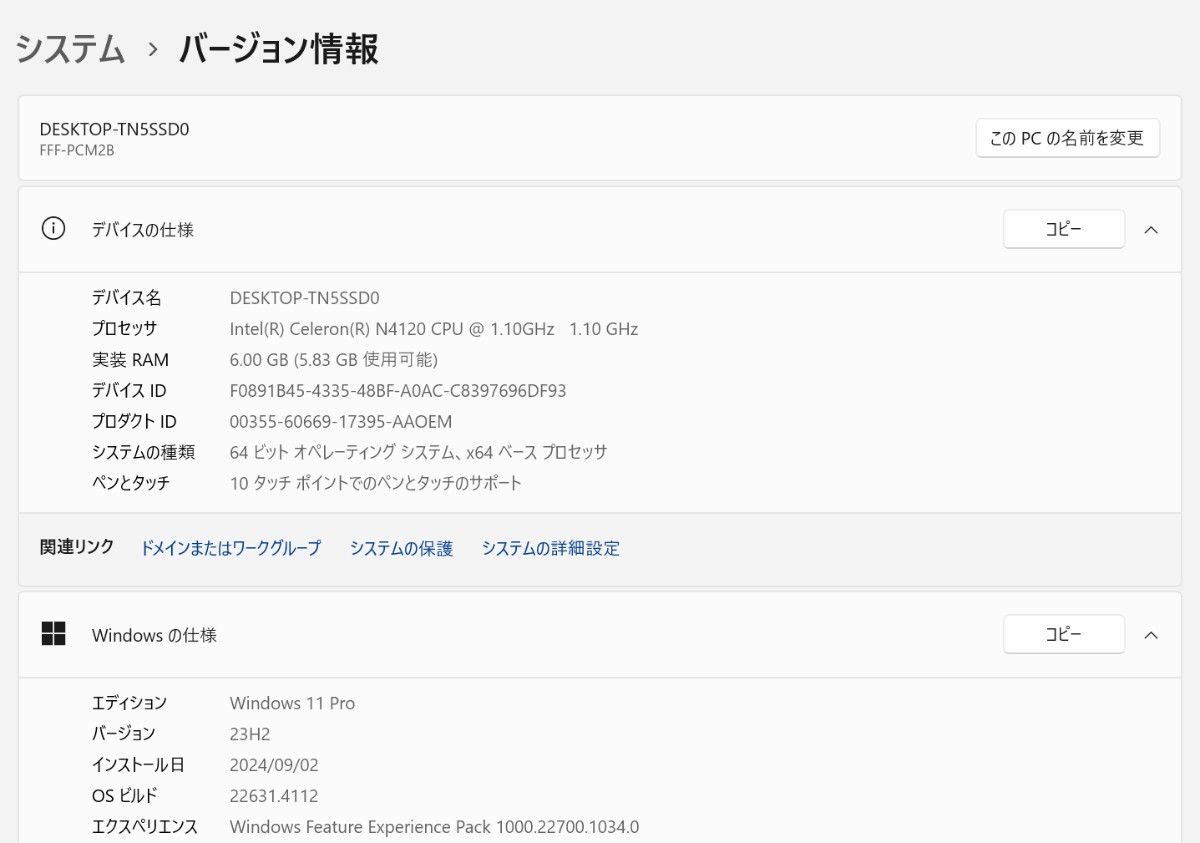Open ドメインまたはワークグループ link

click(231, 548)
